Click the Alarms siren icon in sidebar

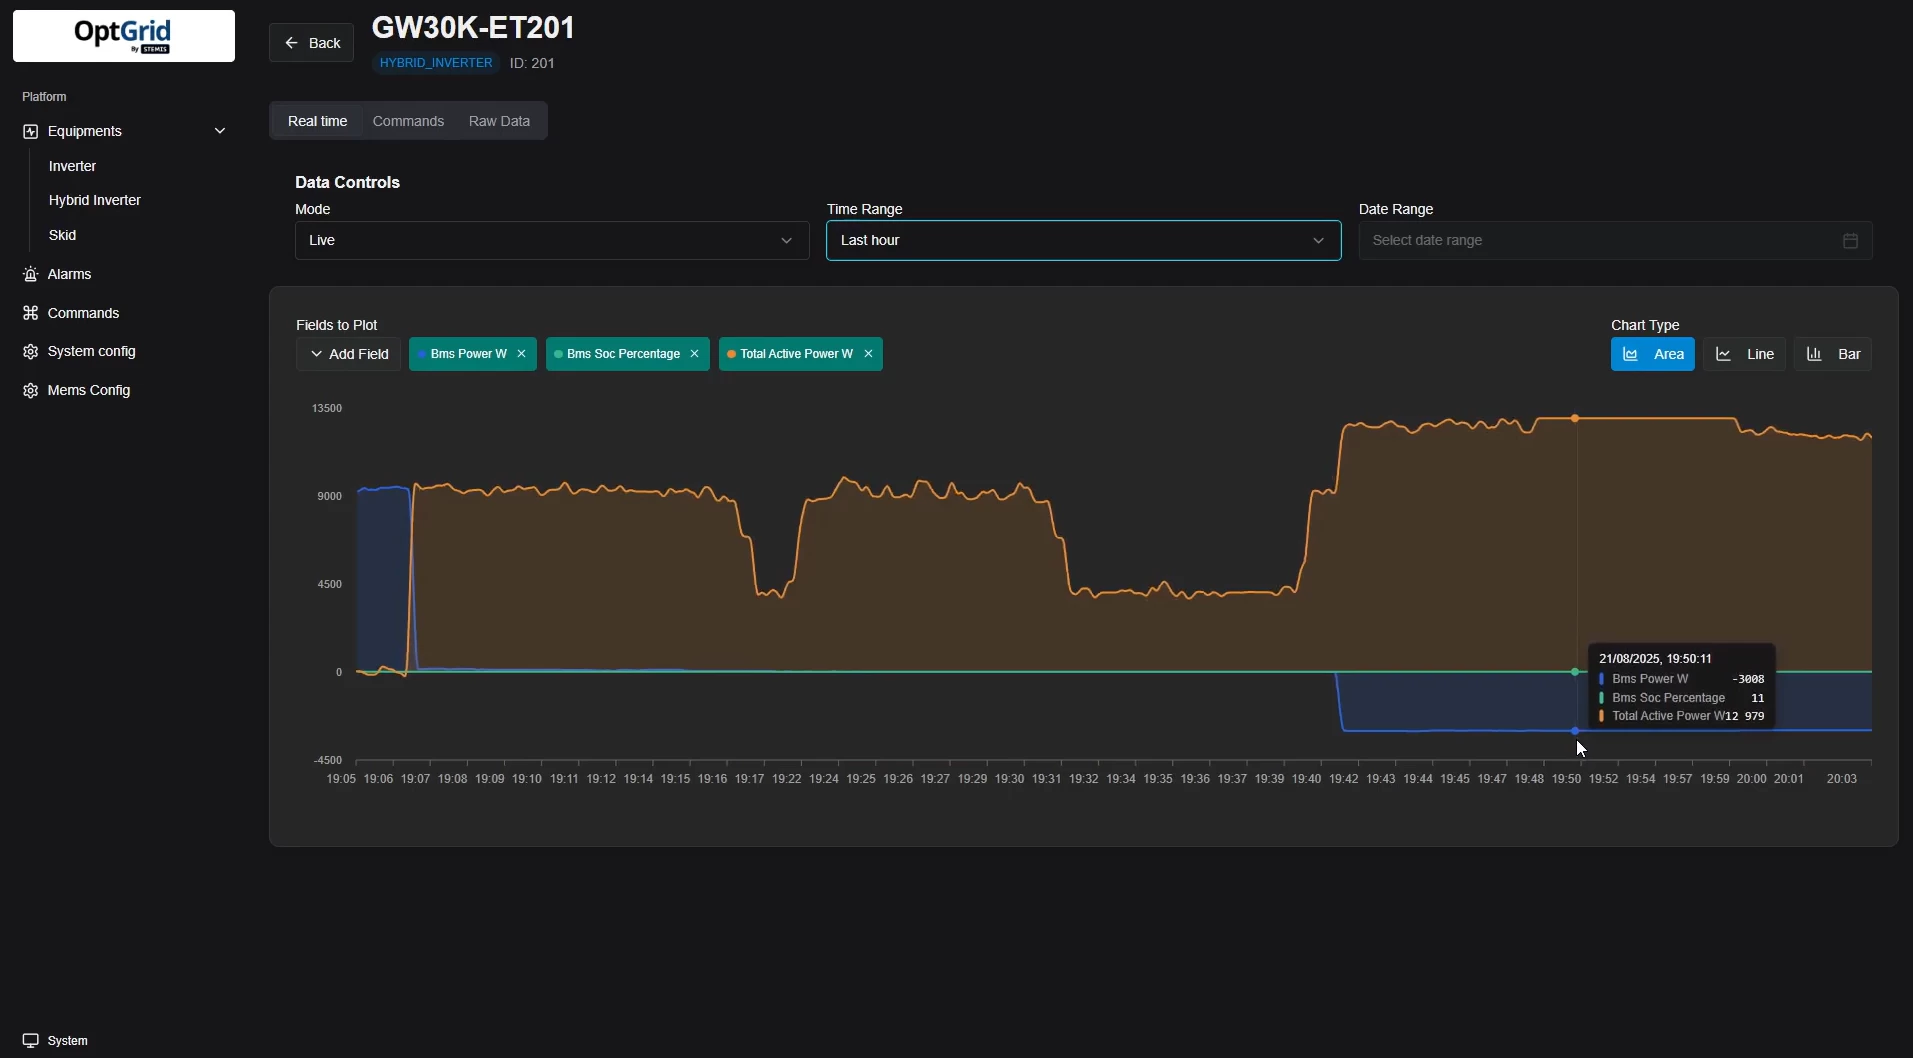pyautogui.click(x=30, y=274)
